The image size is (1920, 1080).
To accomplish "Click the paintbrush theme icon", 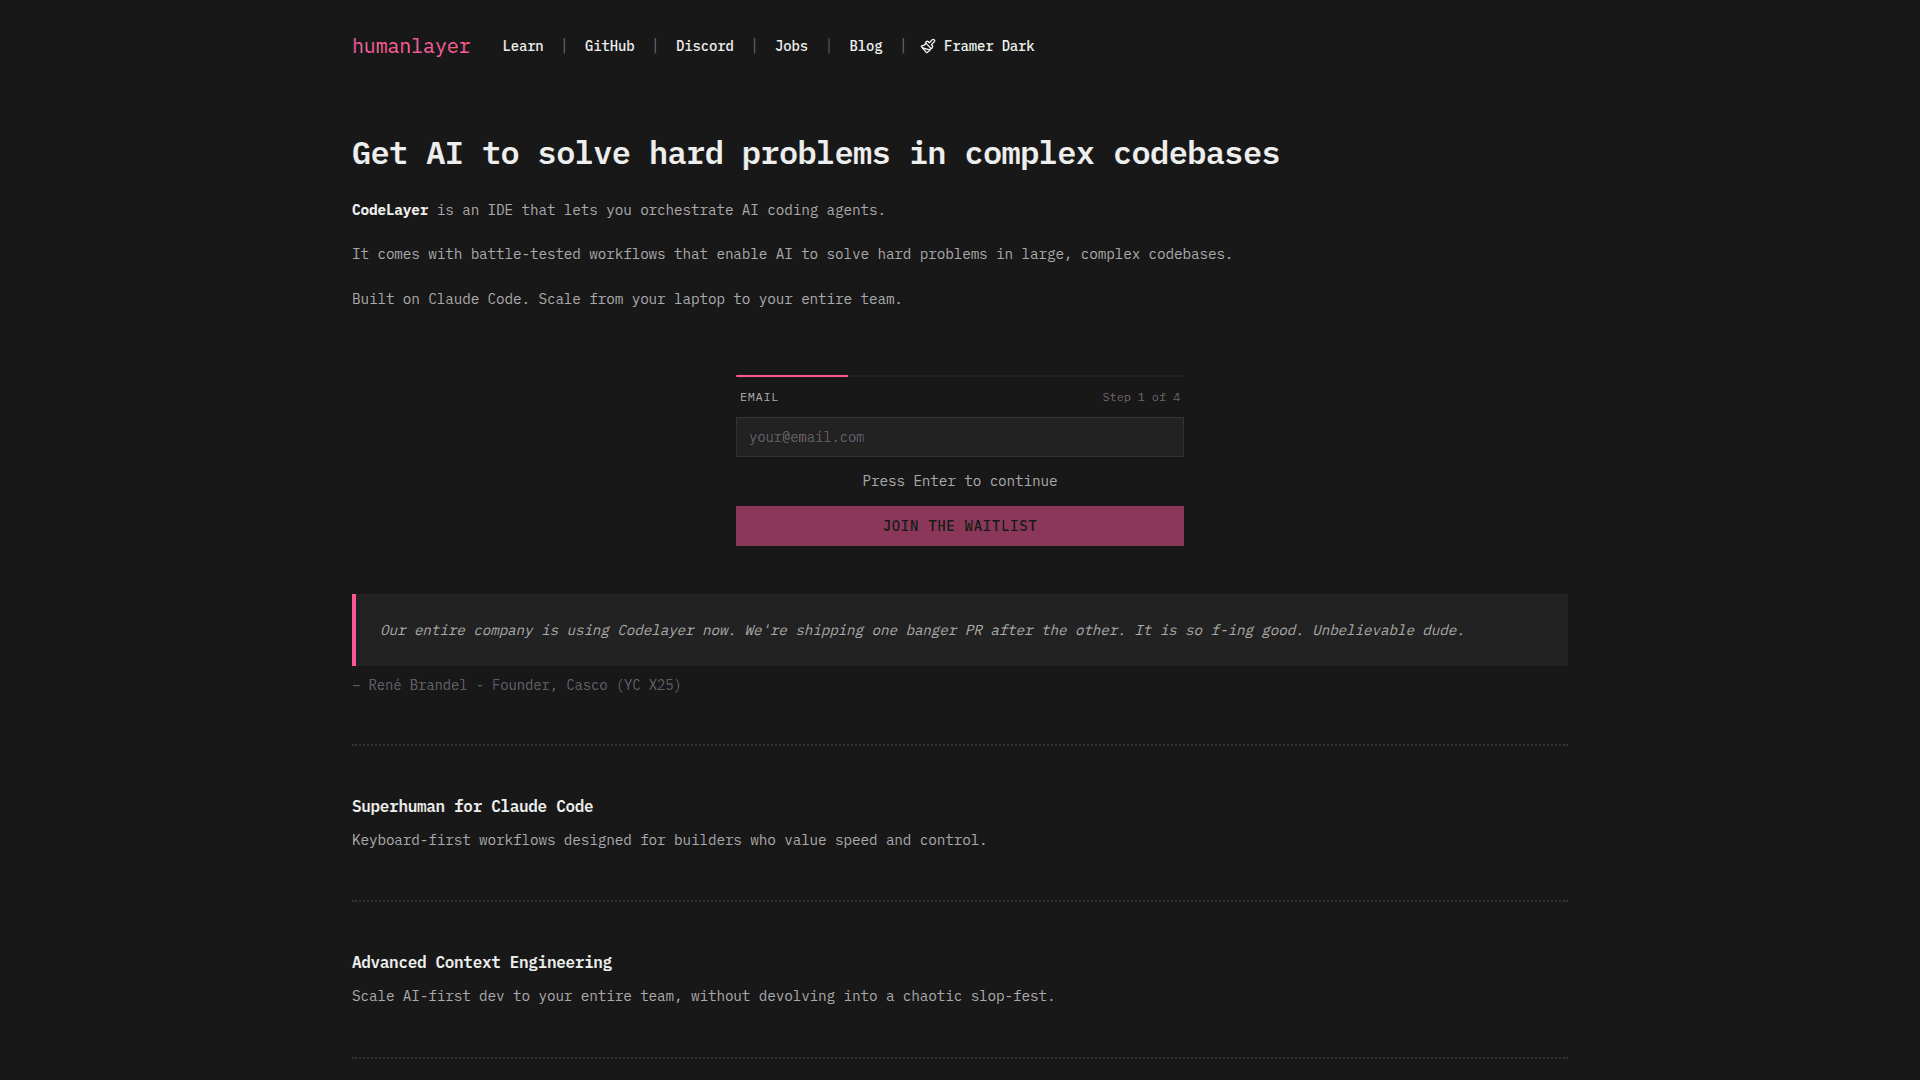I will pos(928,46).
